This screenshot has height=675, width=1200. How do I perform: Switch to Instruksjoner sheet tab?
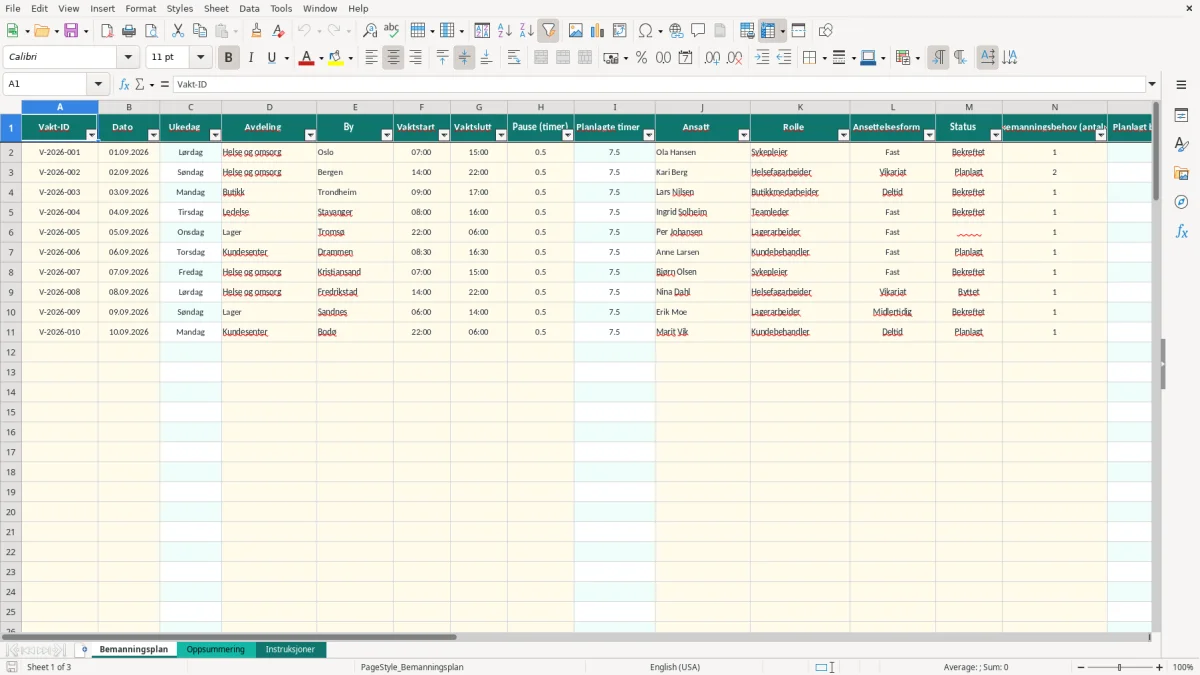(290, 649)
